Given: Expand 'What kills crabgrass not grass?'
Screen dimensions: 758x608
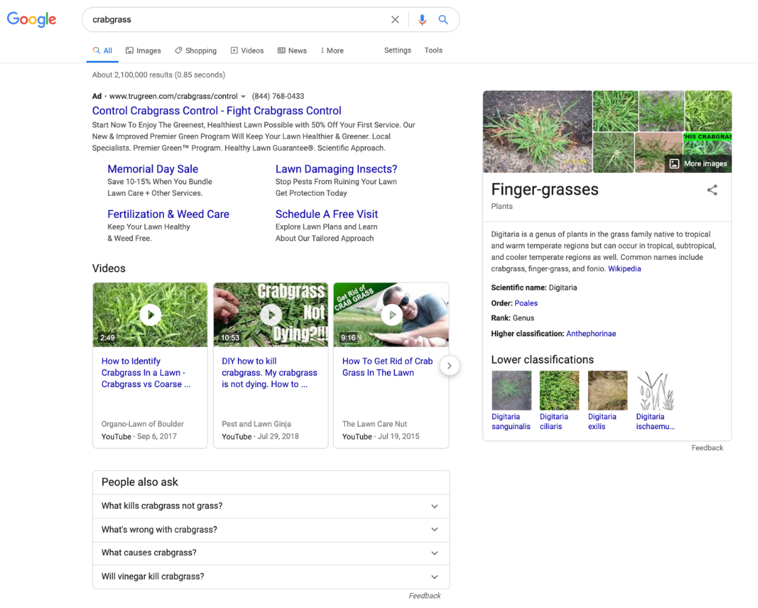Looking at the screenshot, I should [271, 506].
